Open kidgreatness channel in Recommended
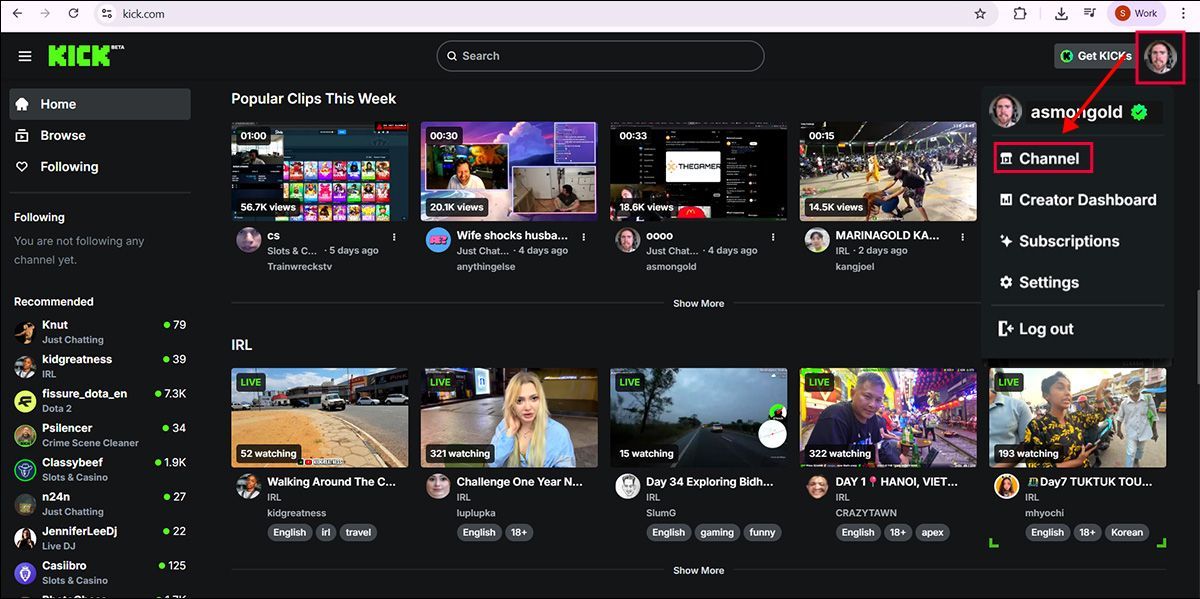The image size is (1200, 599). 100,365
